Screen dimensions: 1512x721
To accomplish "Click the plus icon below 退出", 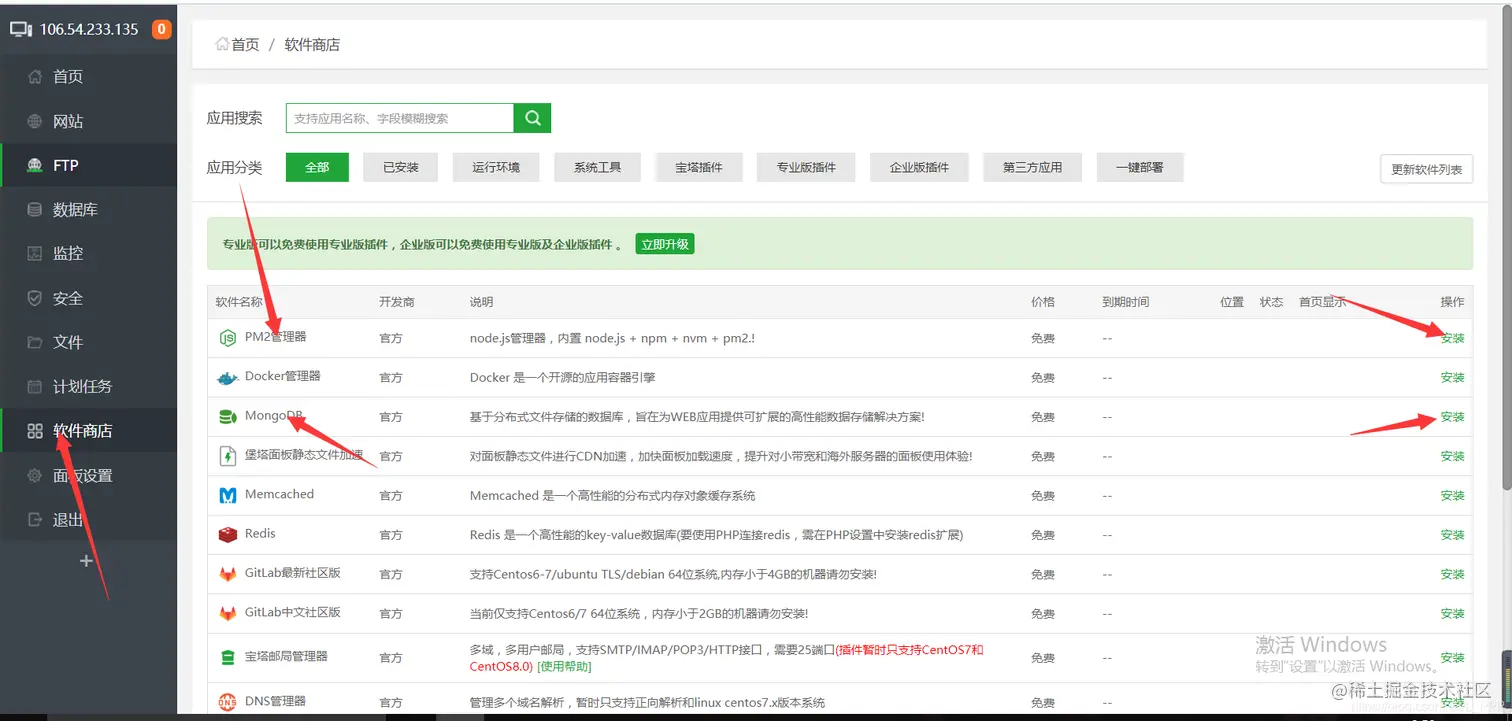I will (86, 561).
